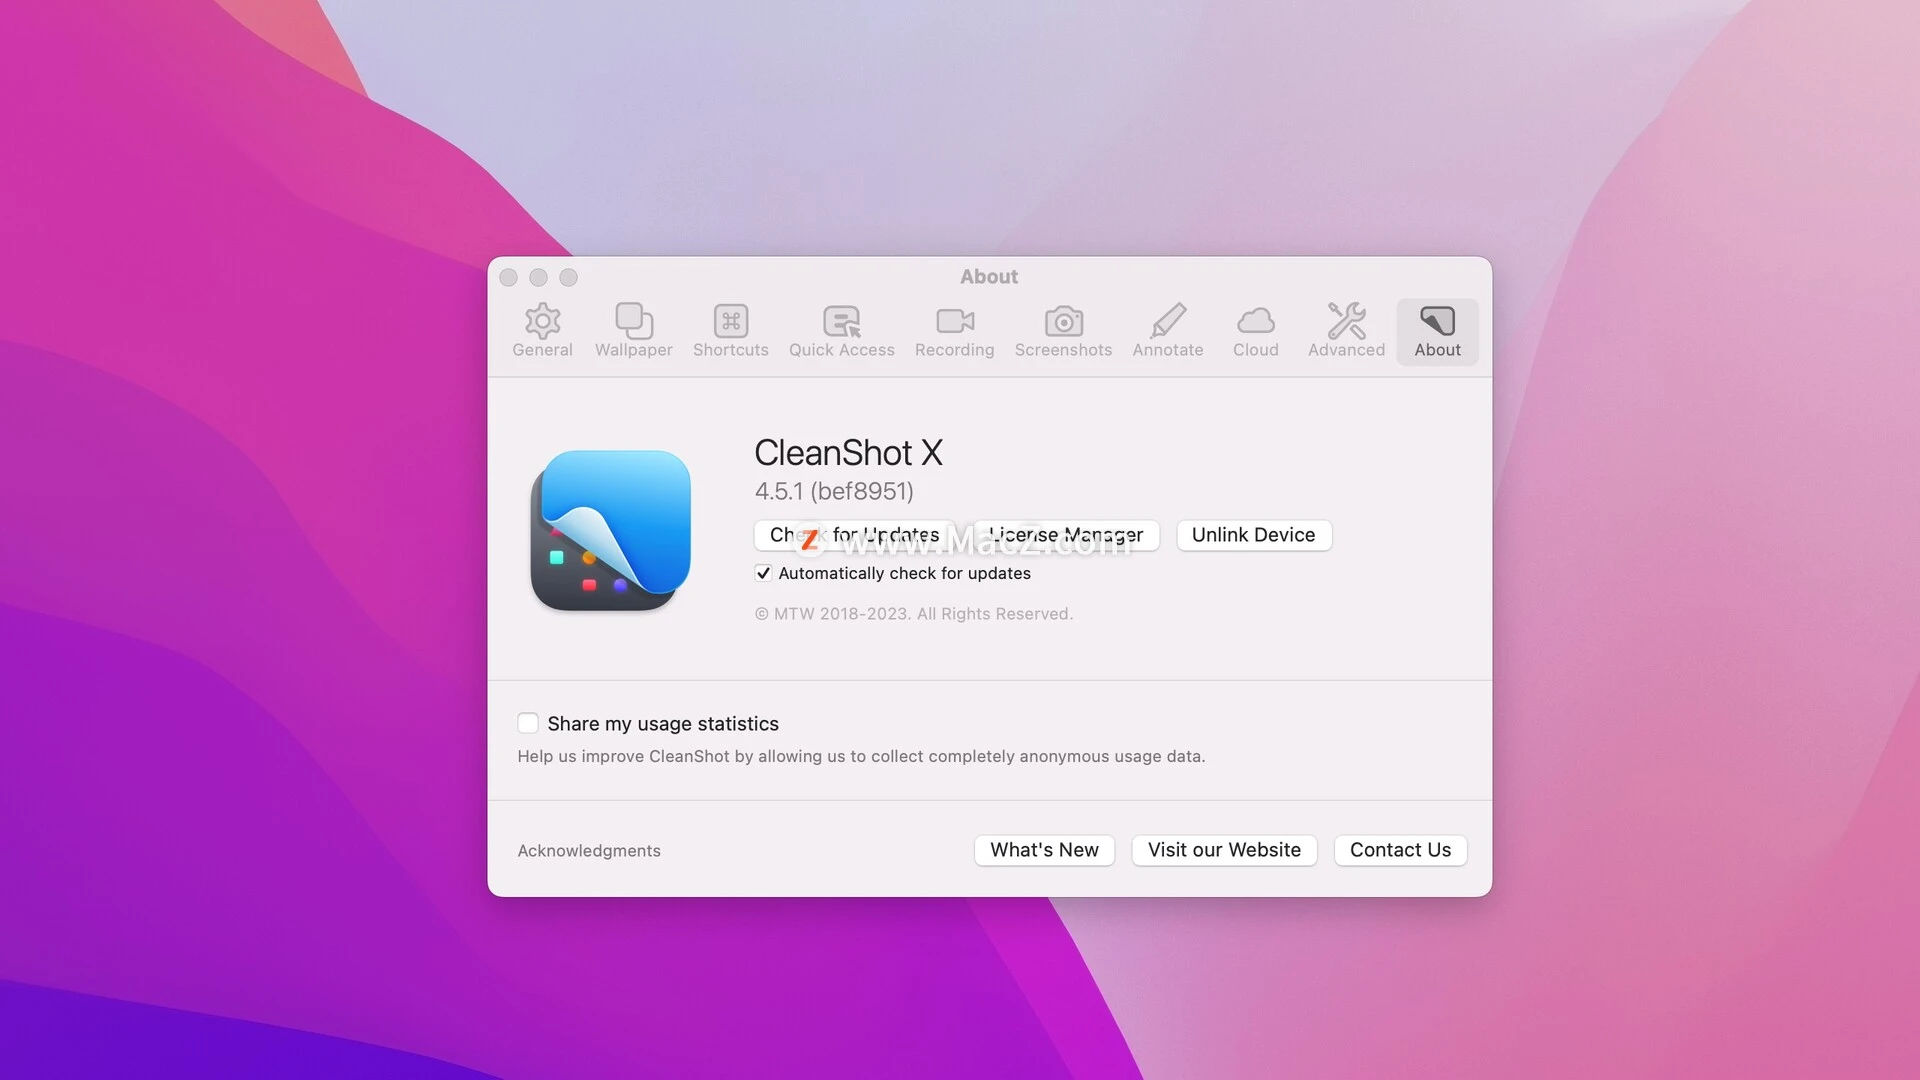Switch to Screenshots settings tab
This screenshot has height=1080, width=1920.
(1063, 330)
